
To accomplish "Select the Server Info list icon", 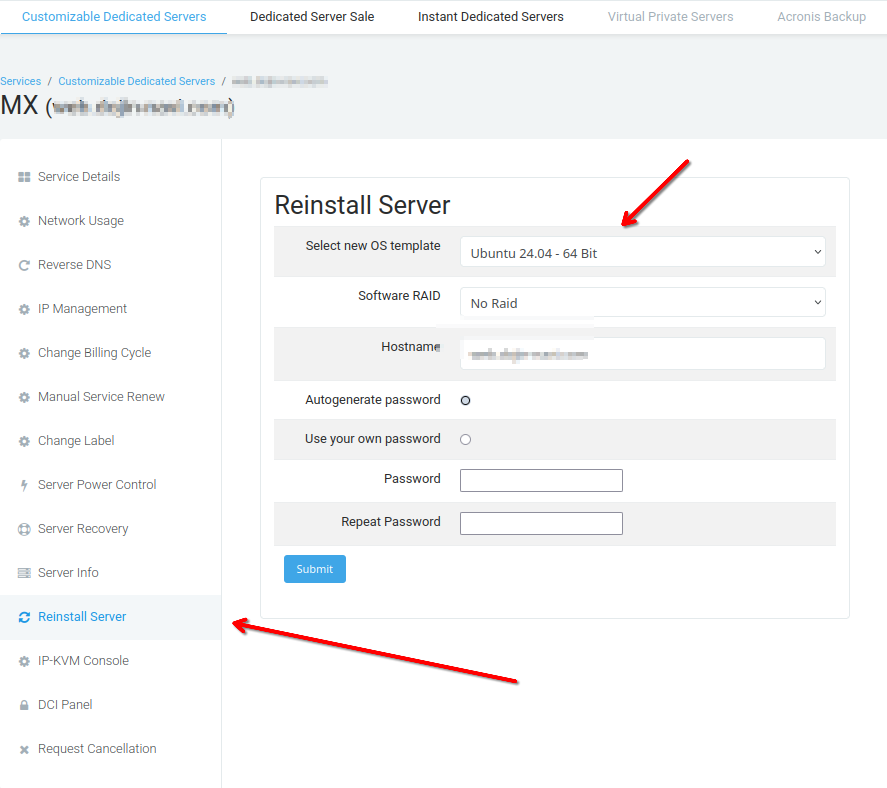I will (24, 572).
